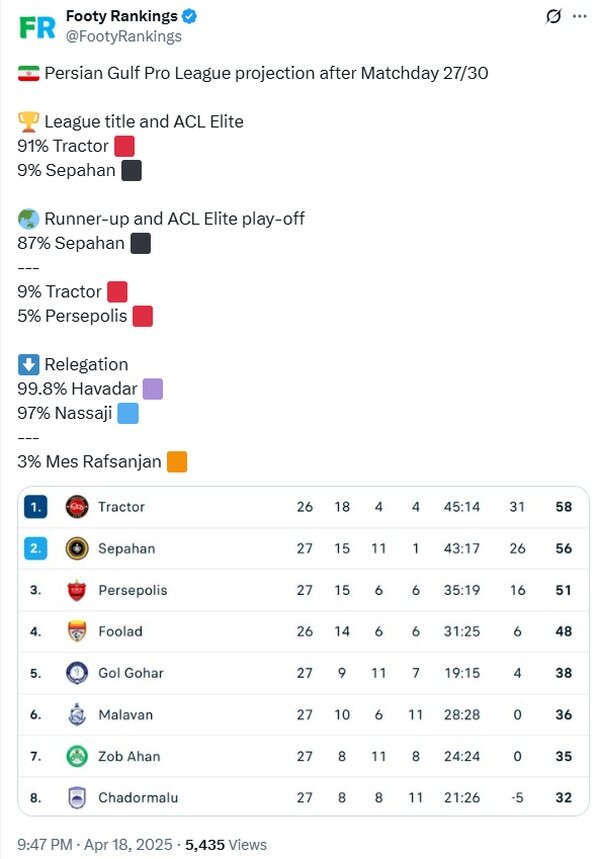Click the Tractor club logo in table
Viewport: 603px width, 859px height.
pyautogui.click(x=77, y=507)
